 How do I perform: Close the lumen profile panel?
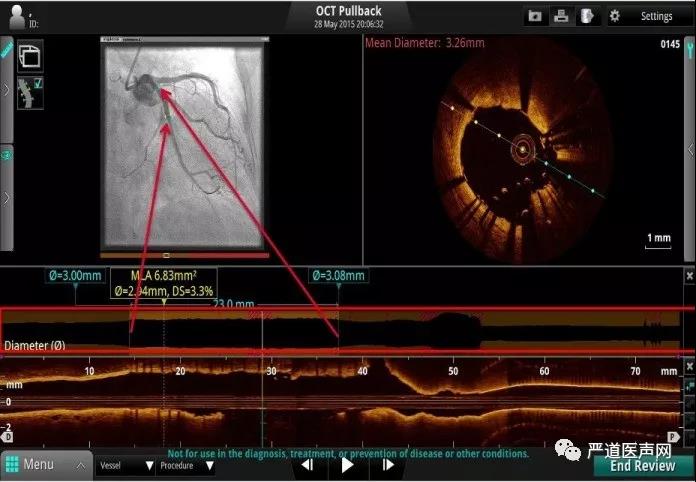689,275
